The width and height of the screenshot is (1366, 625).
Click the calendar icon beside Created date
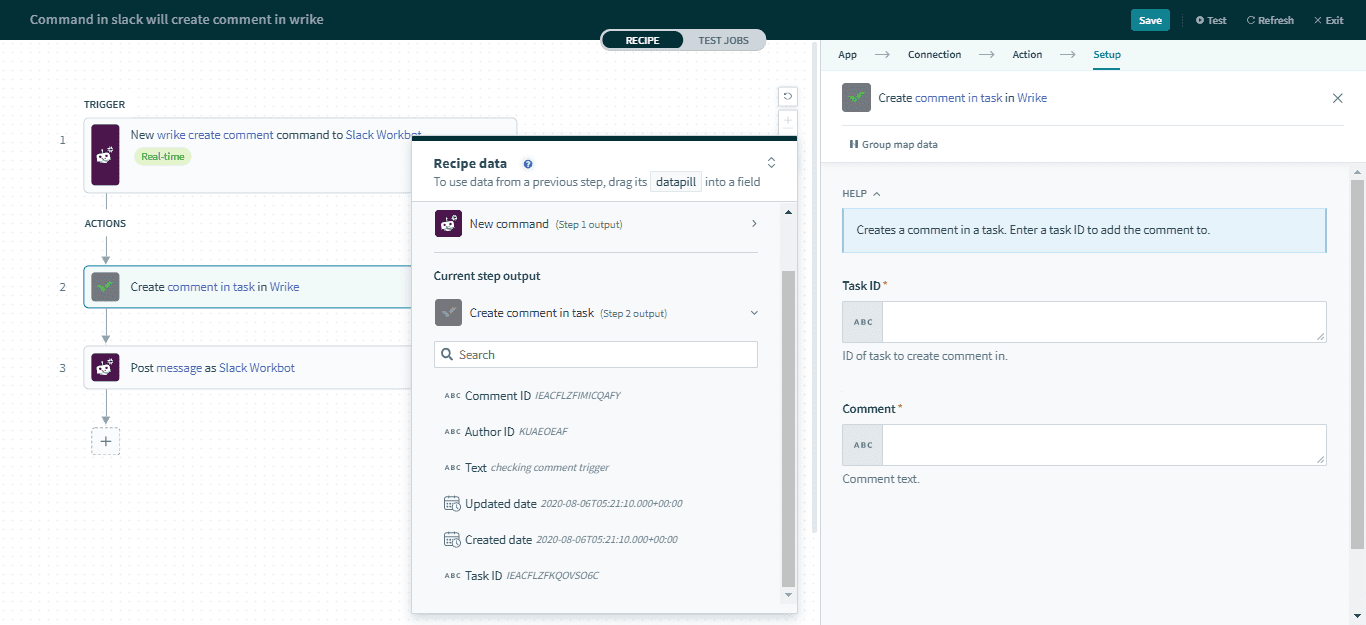coord(451,539)
